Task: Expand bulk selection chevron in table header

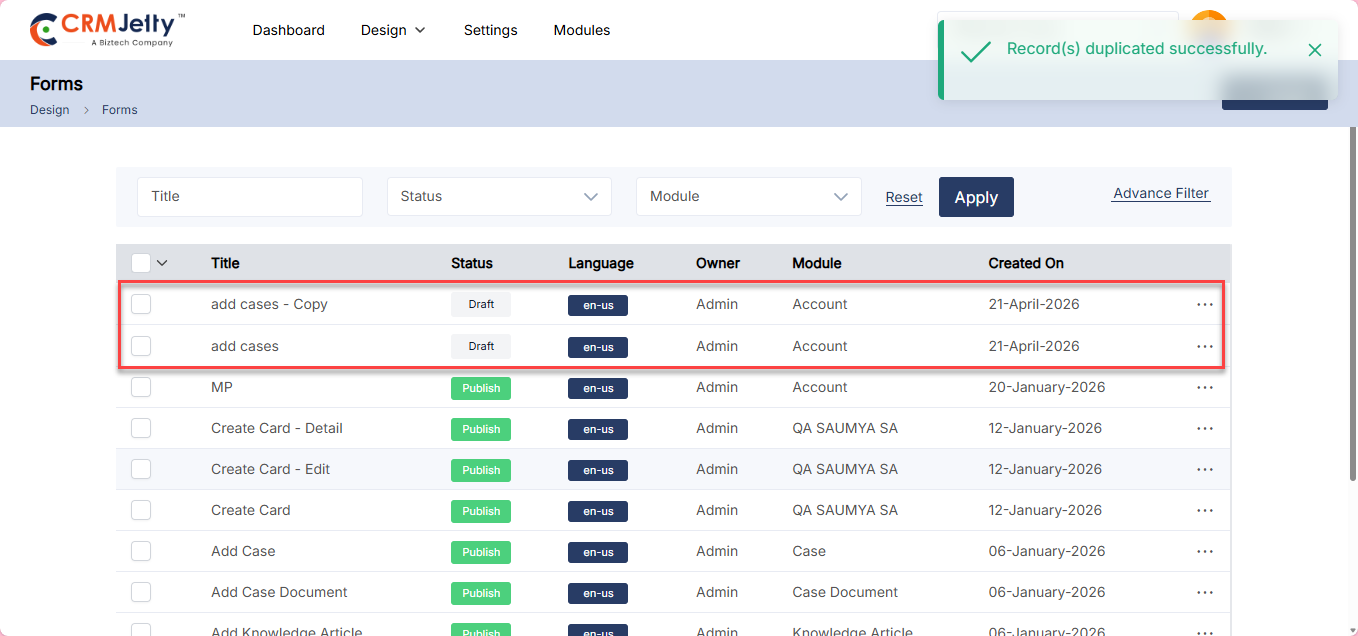Action: (162, 263)
